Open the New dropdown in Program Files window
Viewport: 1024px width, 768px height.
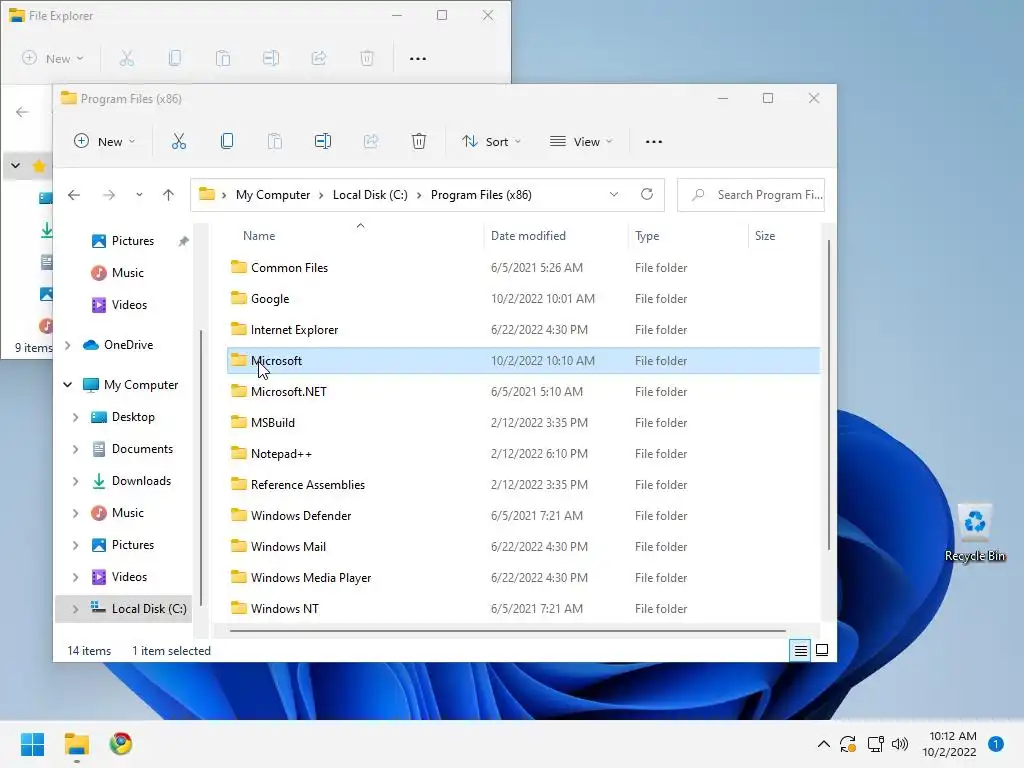pos(104,141)
